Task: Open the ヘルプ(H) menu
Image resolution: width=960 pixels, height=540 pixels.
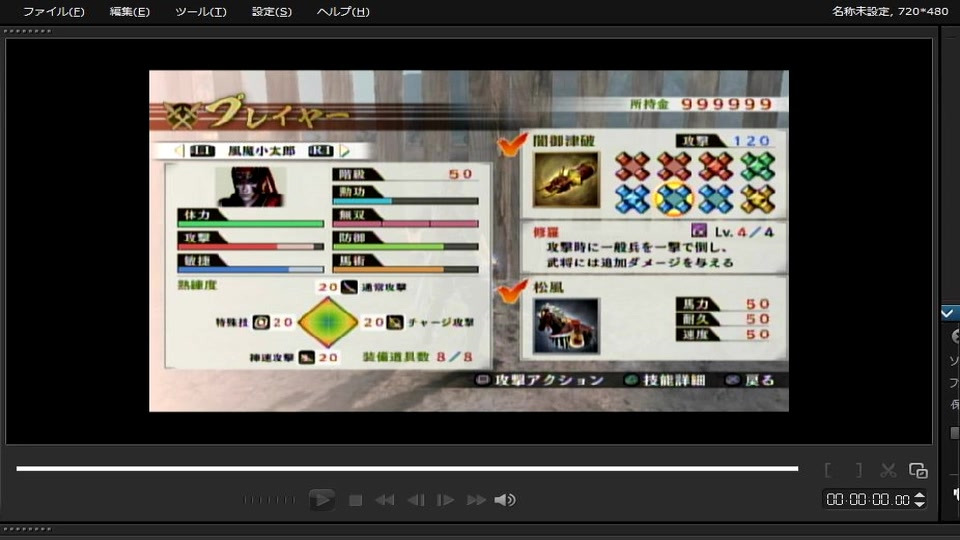Action: [343, 12]
